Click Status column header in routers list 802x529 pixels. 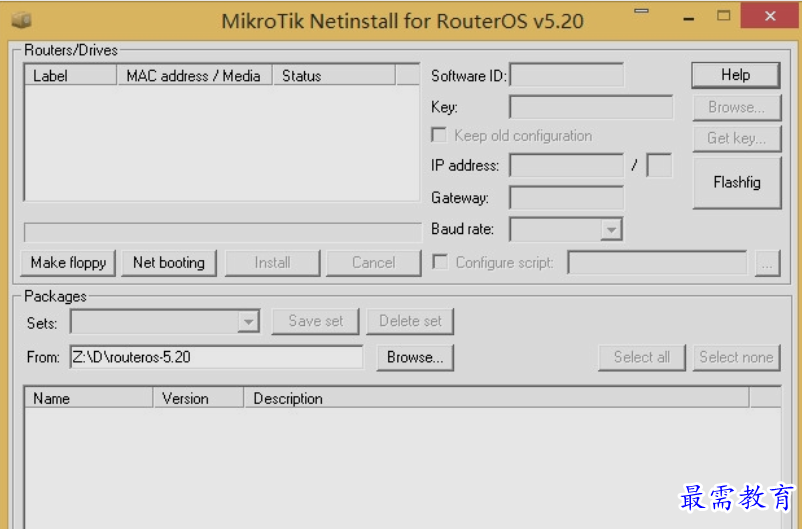[333, 76]
